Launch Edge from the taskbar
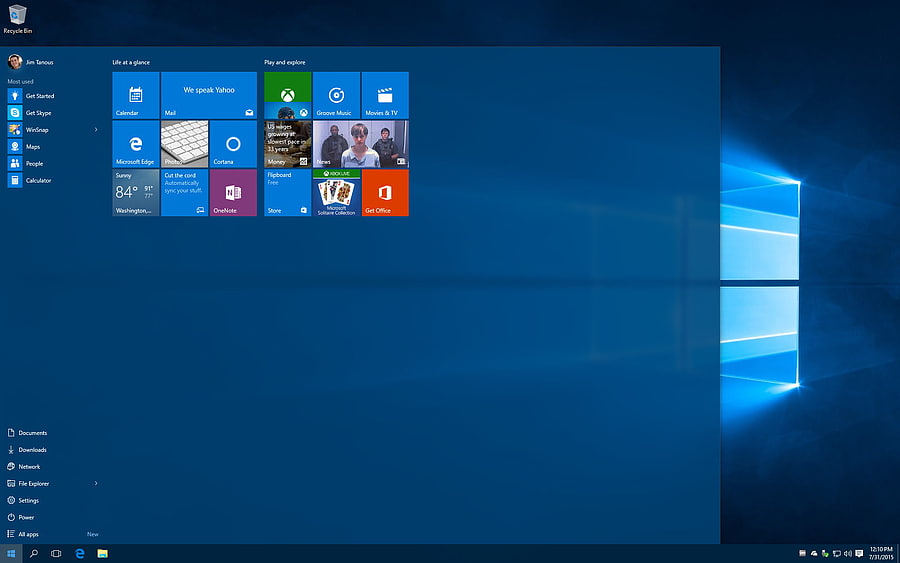 [80, 554]
